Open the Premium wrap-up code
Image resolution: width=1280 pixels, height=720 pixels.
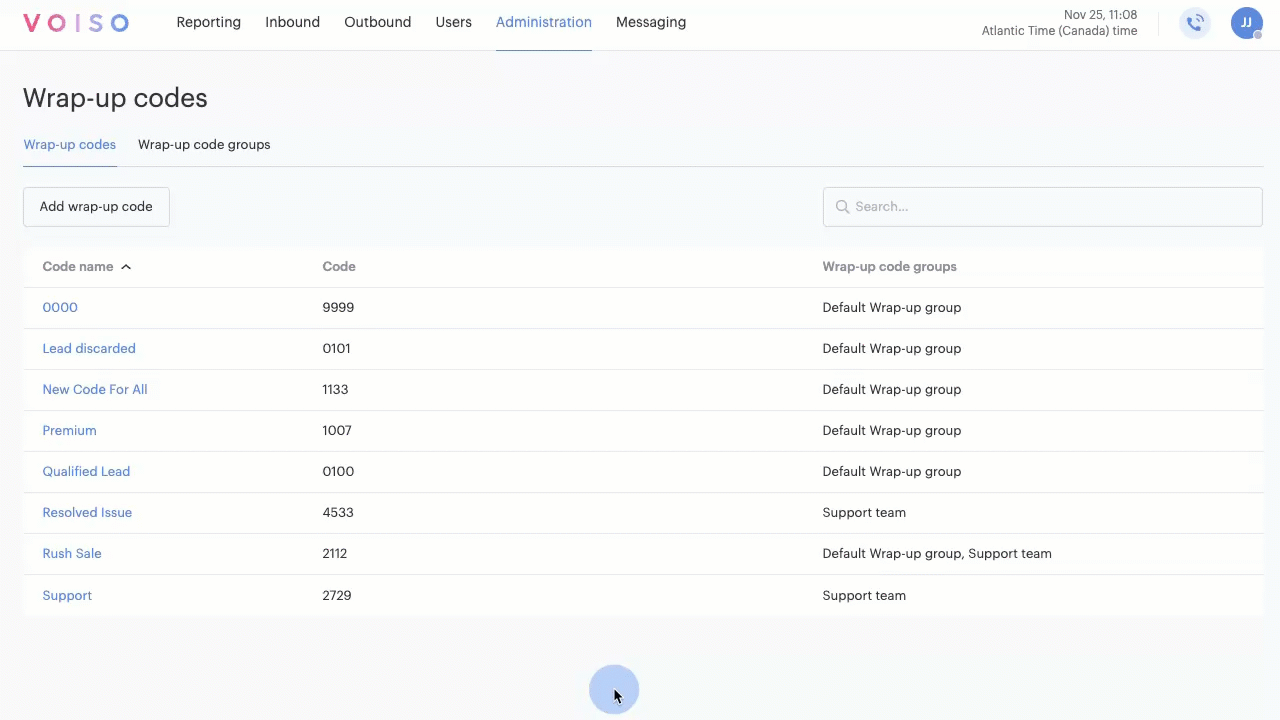(69, 431)
